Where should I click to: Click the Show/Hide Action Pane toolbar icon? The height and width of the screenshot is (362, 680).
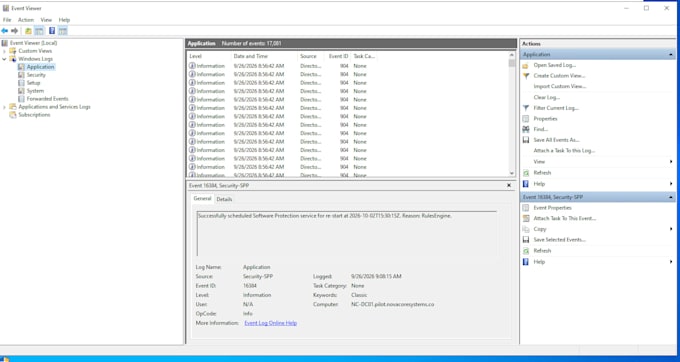pos(63,31)
